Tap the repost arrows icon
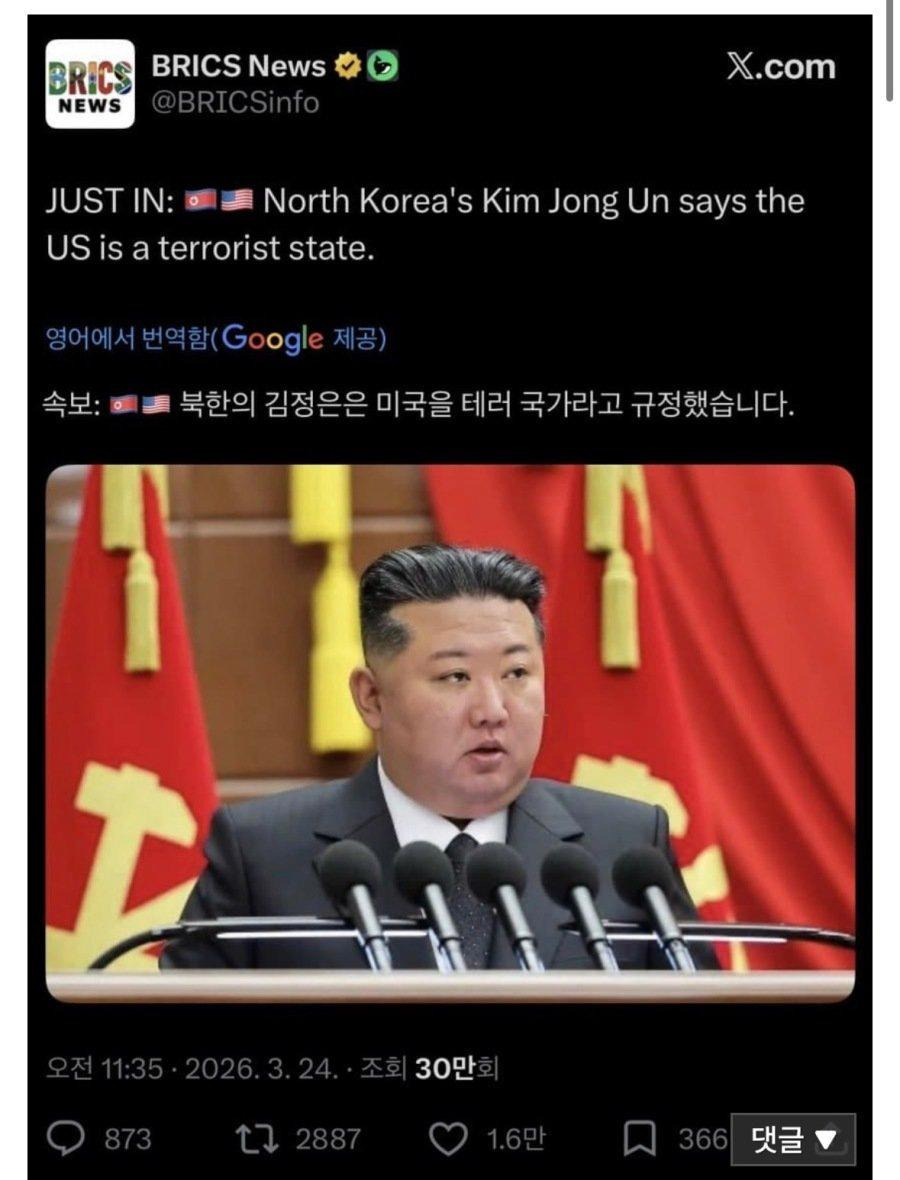The height and width of the screenshot is (1180, 900). [x=257, y=1139]
